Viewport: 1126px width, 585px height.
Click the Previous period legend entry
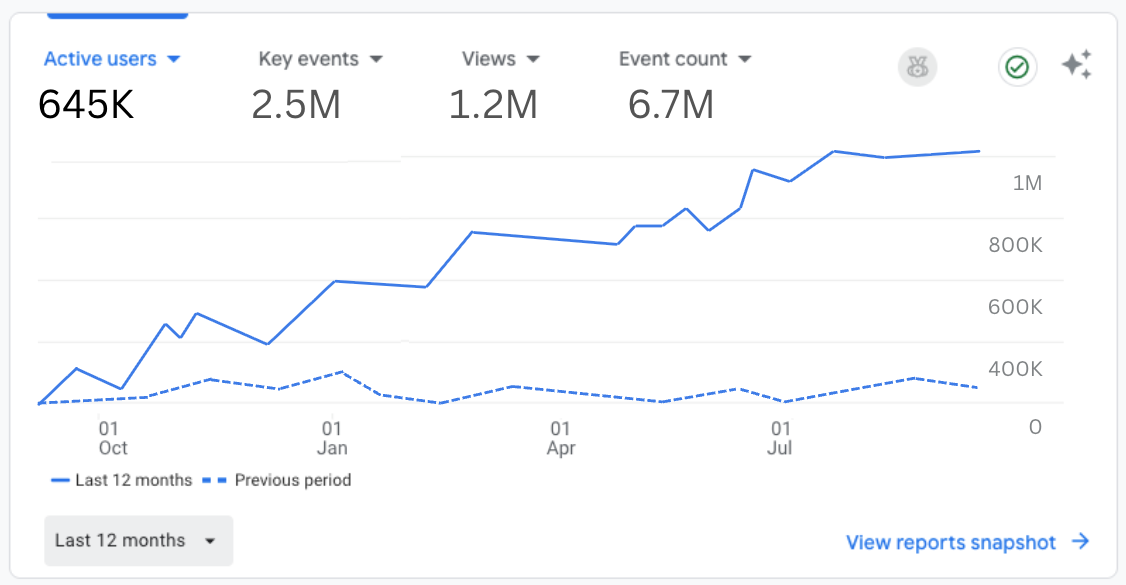tap(276, 480)
